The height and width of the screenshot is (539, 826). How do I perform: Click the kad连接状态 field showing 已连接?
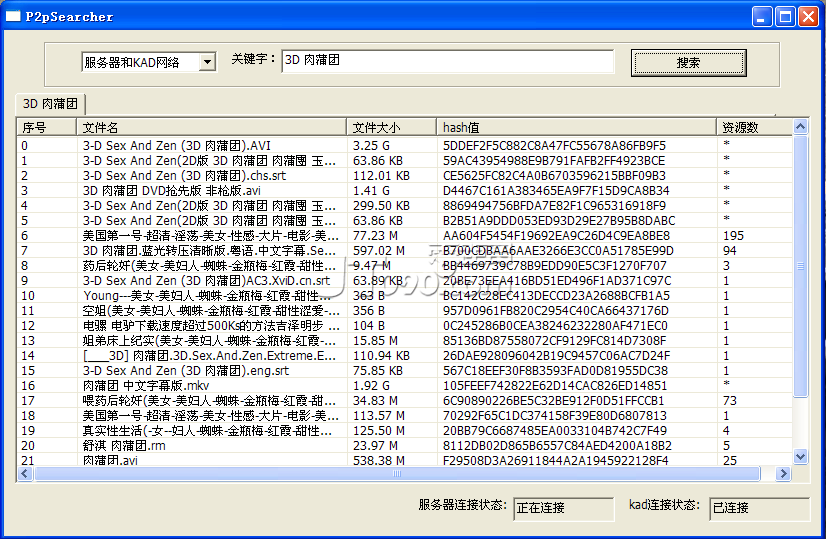tap(759, 508)
